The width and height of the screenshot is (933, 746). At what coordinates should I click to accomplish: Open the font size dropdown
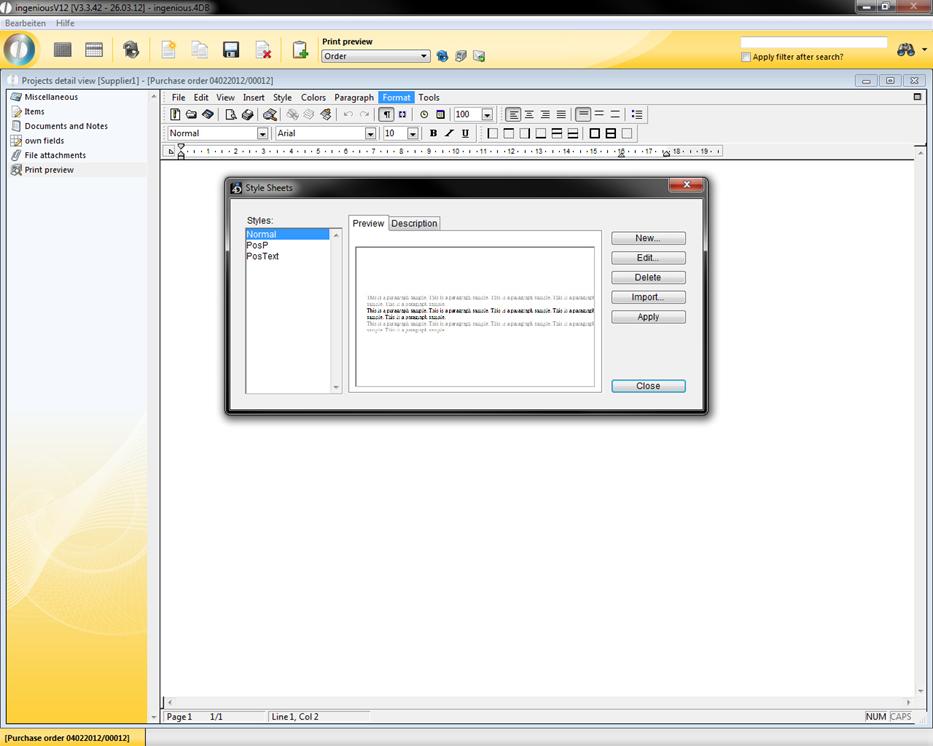coord(412,134)
